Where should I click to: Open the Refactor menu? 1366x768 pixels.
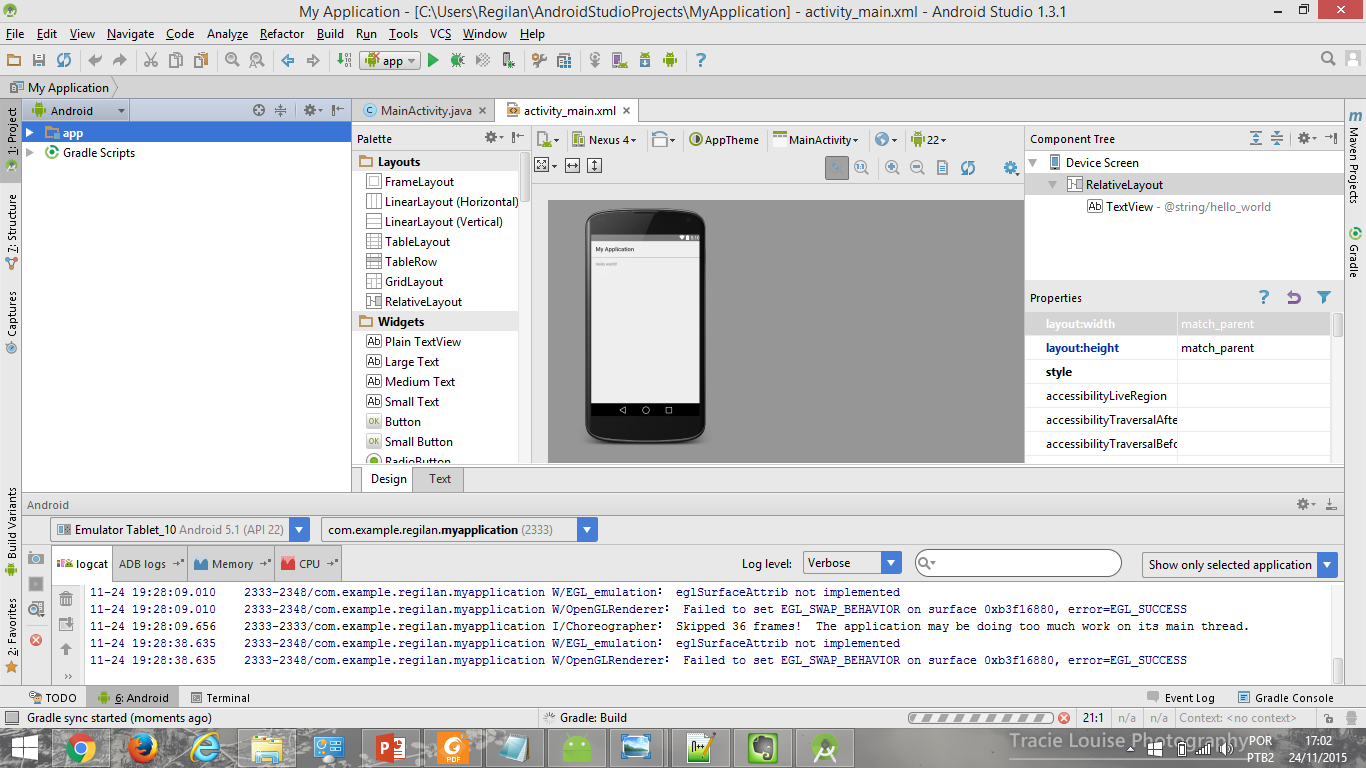(282, 33)
